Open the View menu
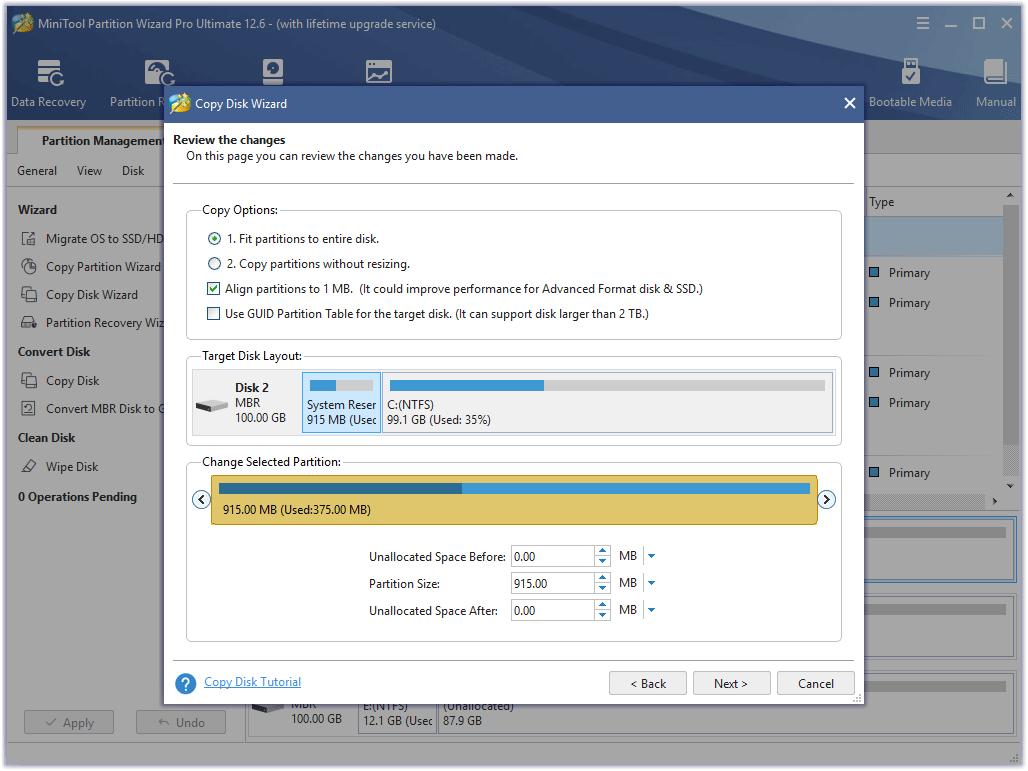Viewport: 1028px width, 771px height. (89, 171)
